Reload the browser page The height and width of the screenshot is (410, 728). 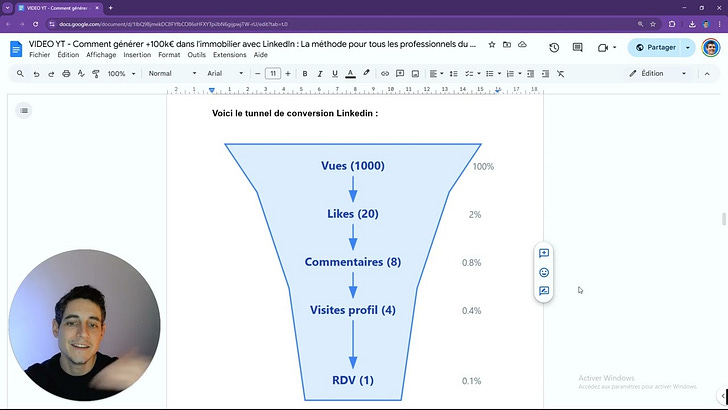click(x=35, y=24)
